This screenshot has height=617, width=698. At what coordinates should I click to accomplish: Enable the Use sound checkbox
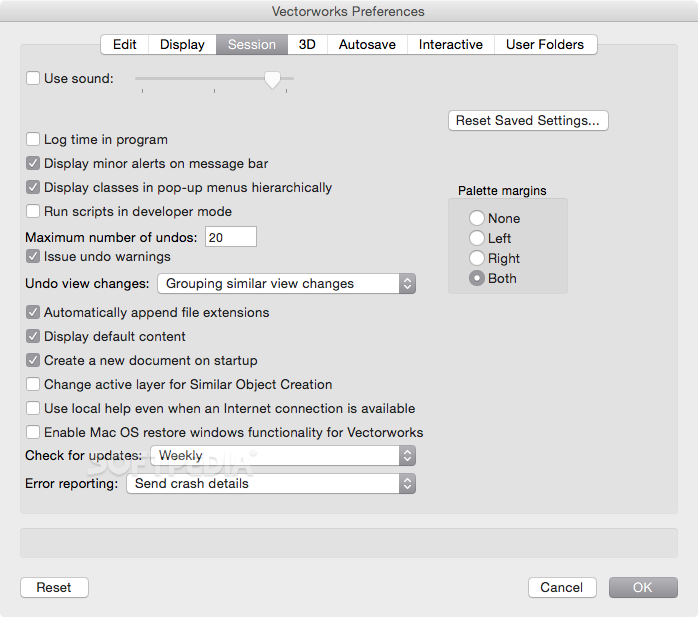coord(33,78)
